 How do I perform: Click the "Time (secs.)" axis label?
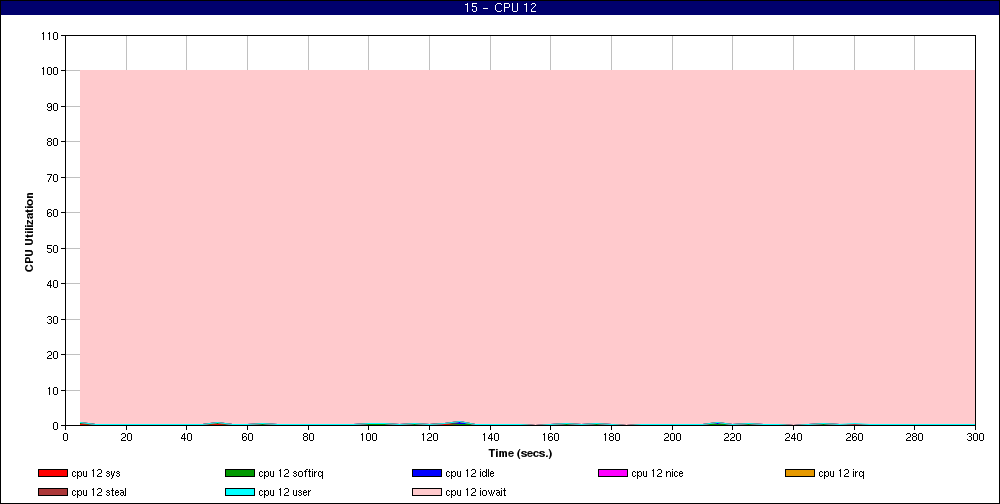point(520,454)
